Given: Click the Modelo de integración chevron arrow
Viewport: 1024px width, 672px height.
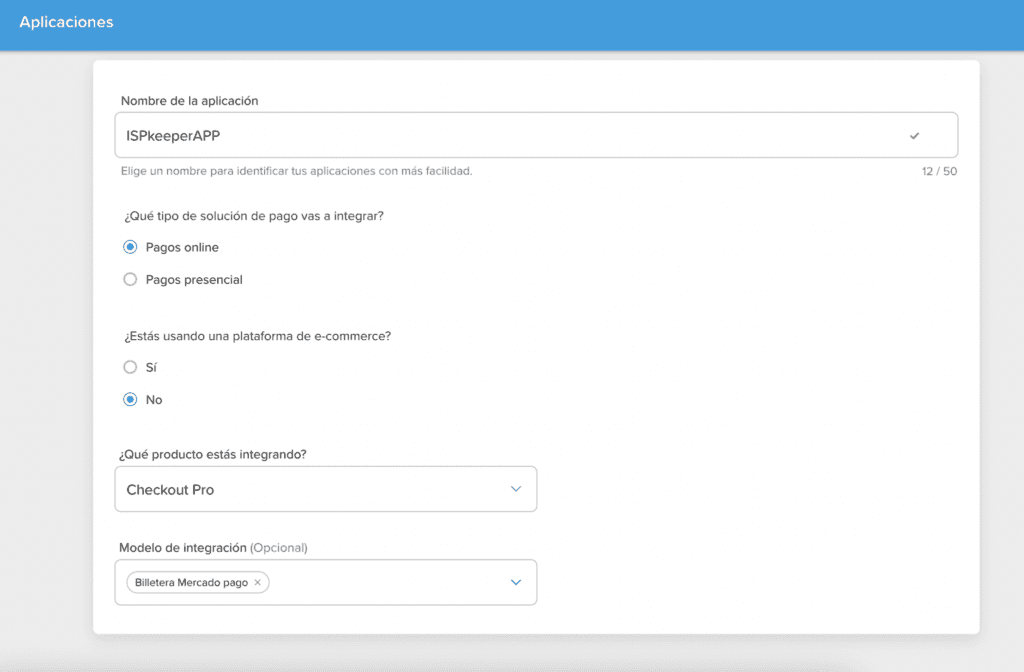Looking at the screenshot, I should coord(516,582).
